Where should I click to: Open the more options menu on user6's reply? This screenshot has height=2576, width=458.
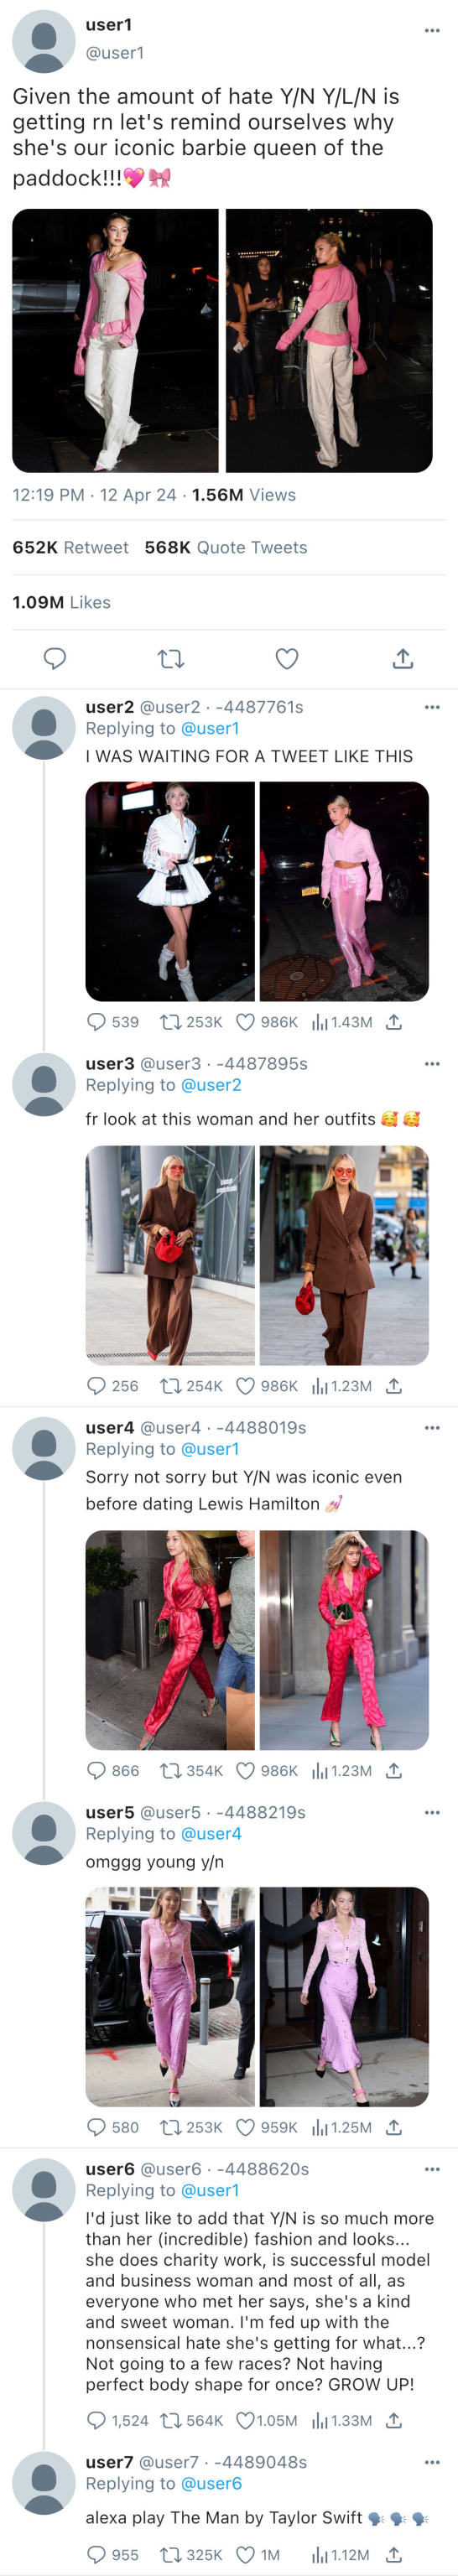(432, 2169)
